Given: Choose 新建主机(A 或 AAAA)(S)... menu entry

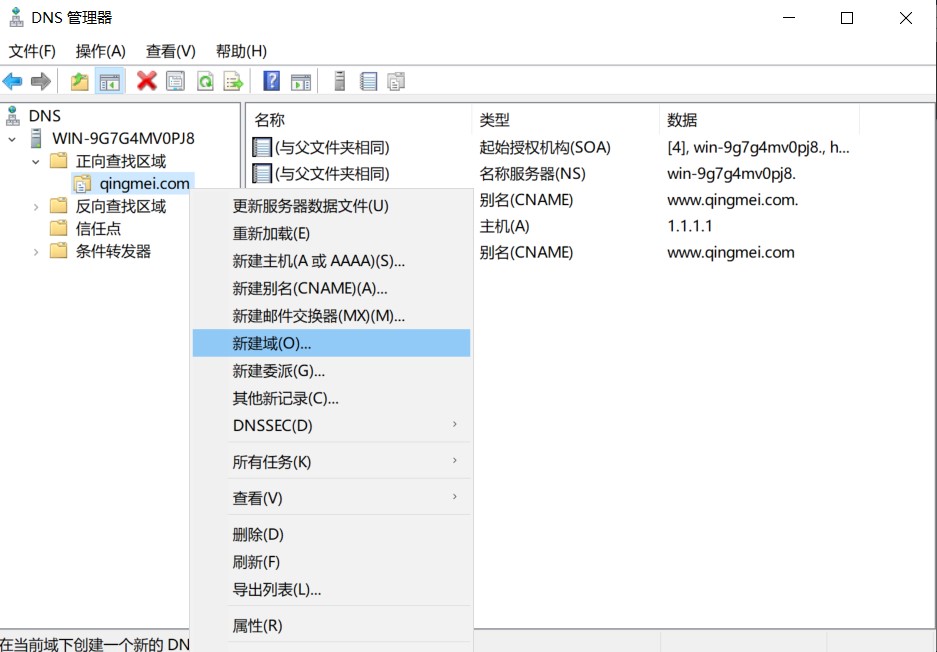Looking at the screenshot, I should [x=332, y=261].
